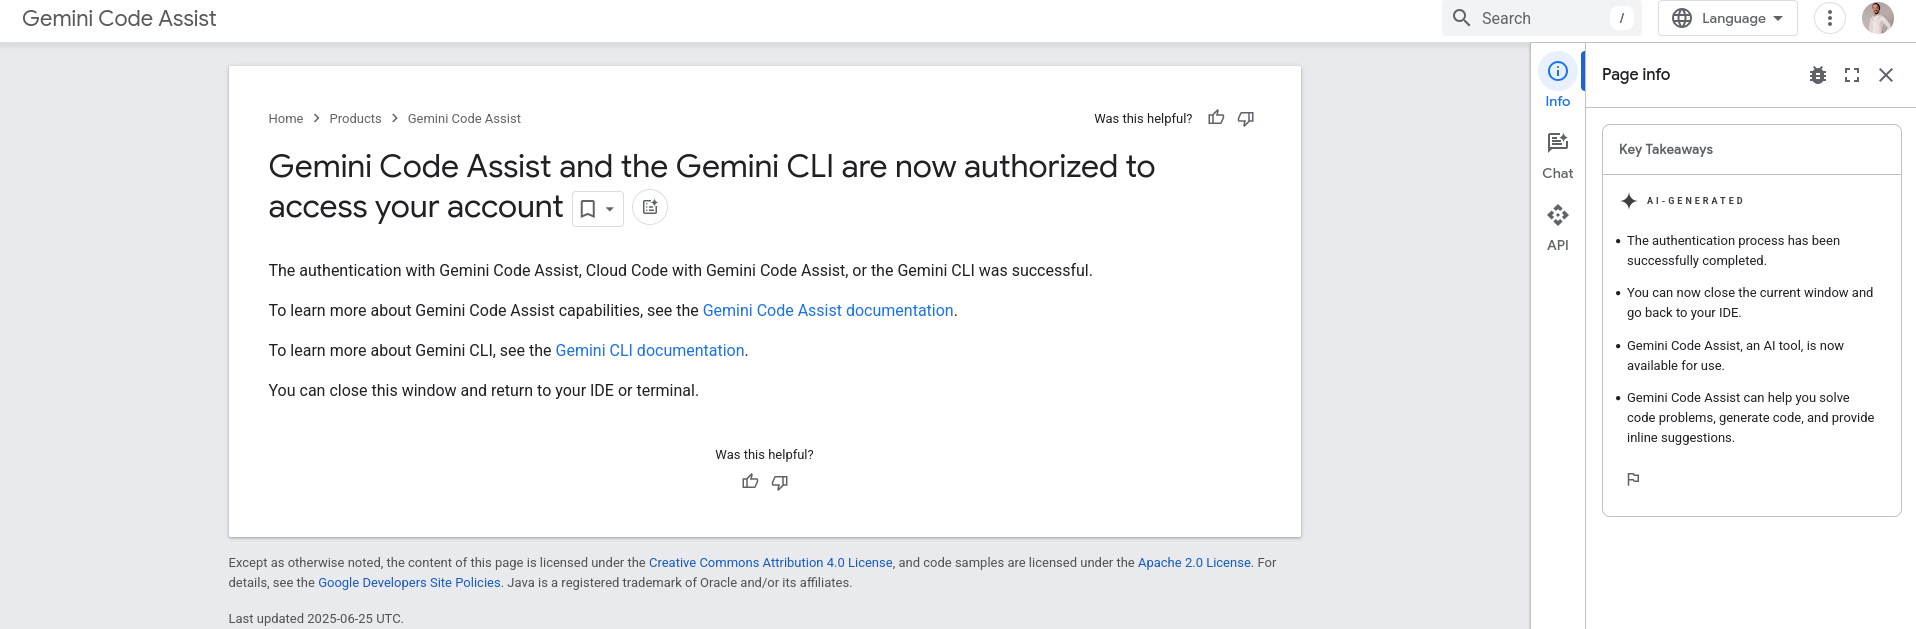Click the globe icon in Language button

pos(1682,18)
